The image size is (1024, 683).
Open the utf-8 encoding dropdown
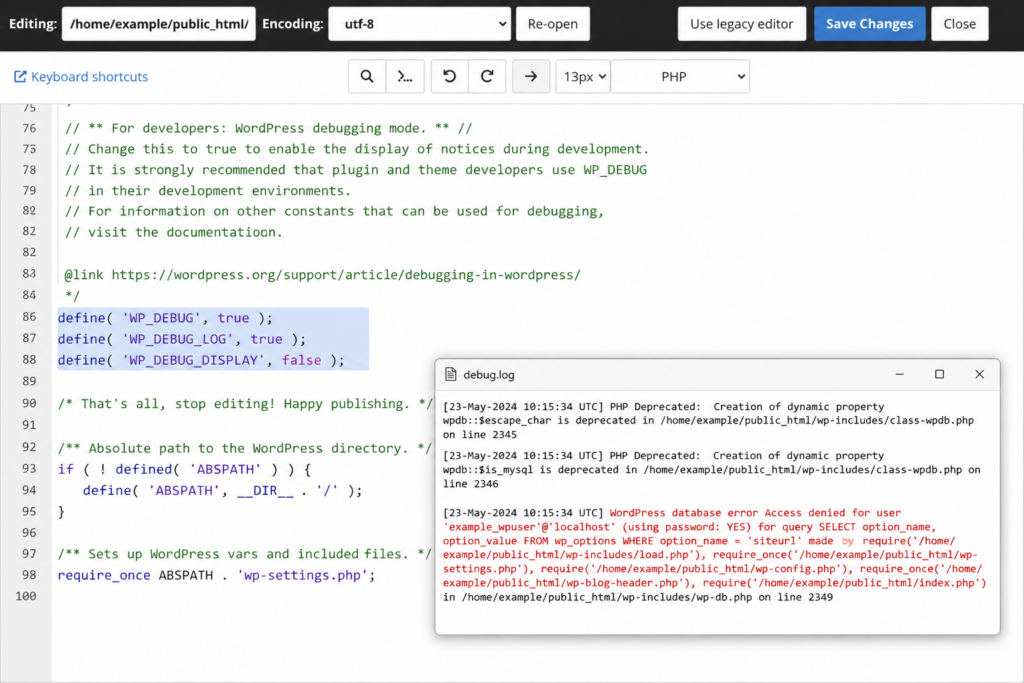click(419, 24)
